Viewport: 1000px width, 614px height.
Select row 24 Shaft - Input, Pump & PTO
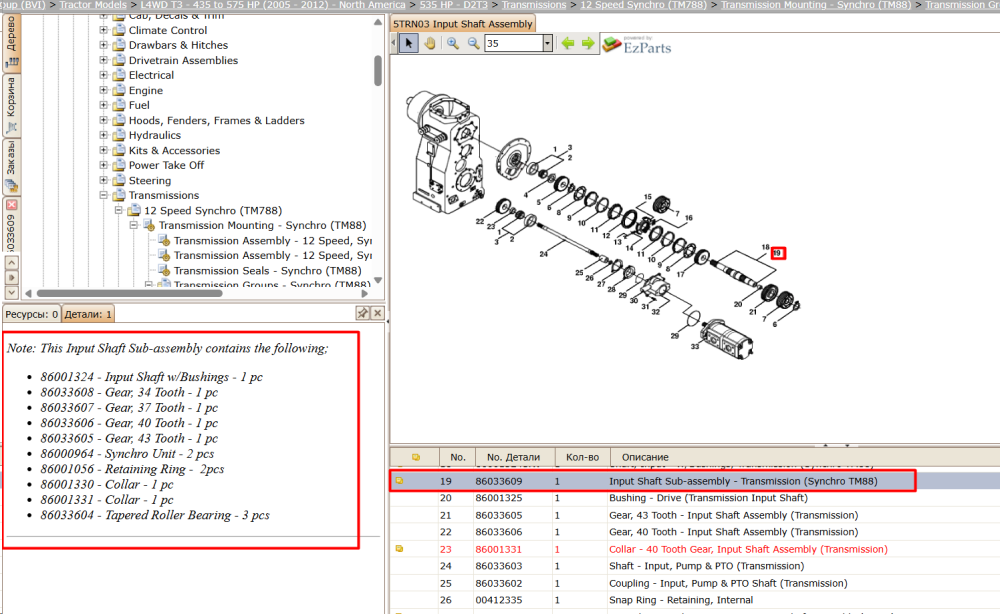coord(695,566)
